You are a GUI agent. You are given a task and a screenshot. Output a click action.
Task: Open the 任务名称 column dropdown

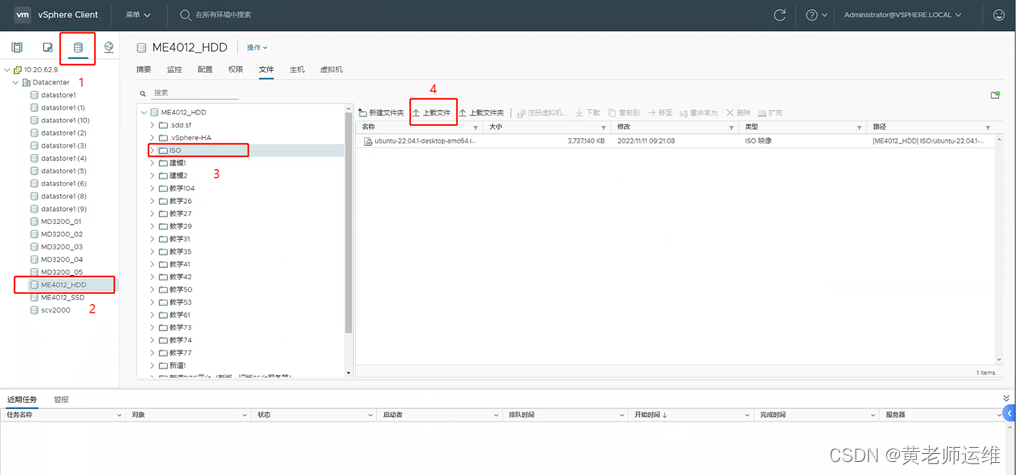[x=119, y=414]
